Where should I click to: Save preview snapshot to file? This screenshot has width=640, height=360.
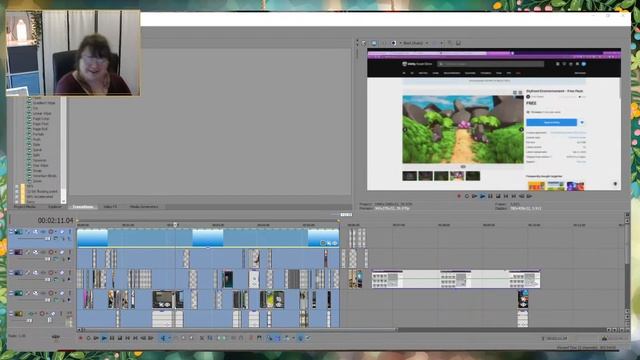click(x=458, y=43)
